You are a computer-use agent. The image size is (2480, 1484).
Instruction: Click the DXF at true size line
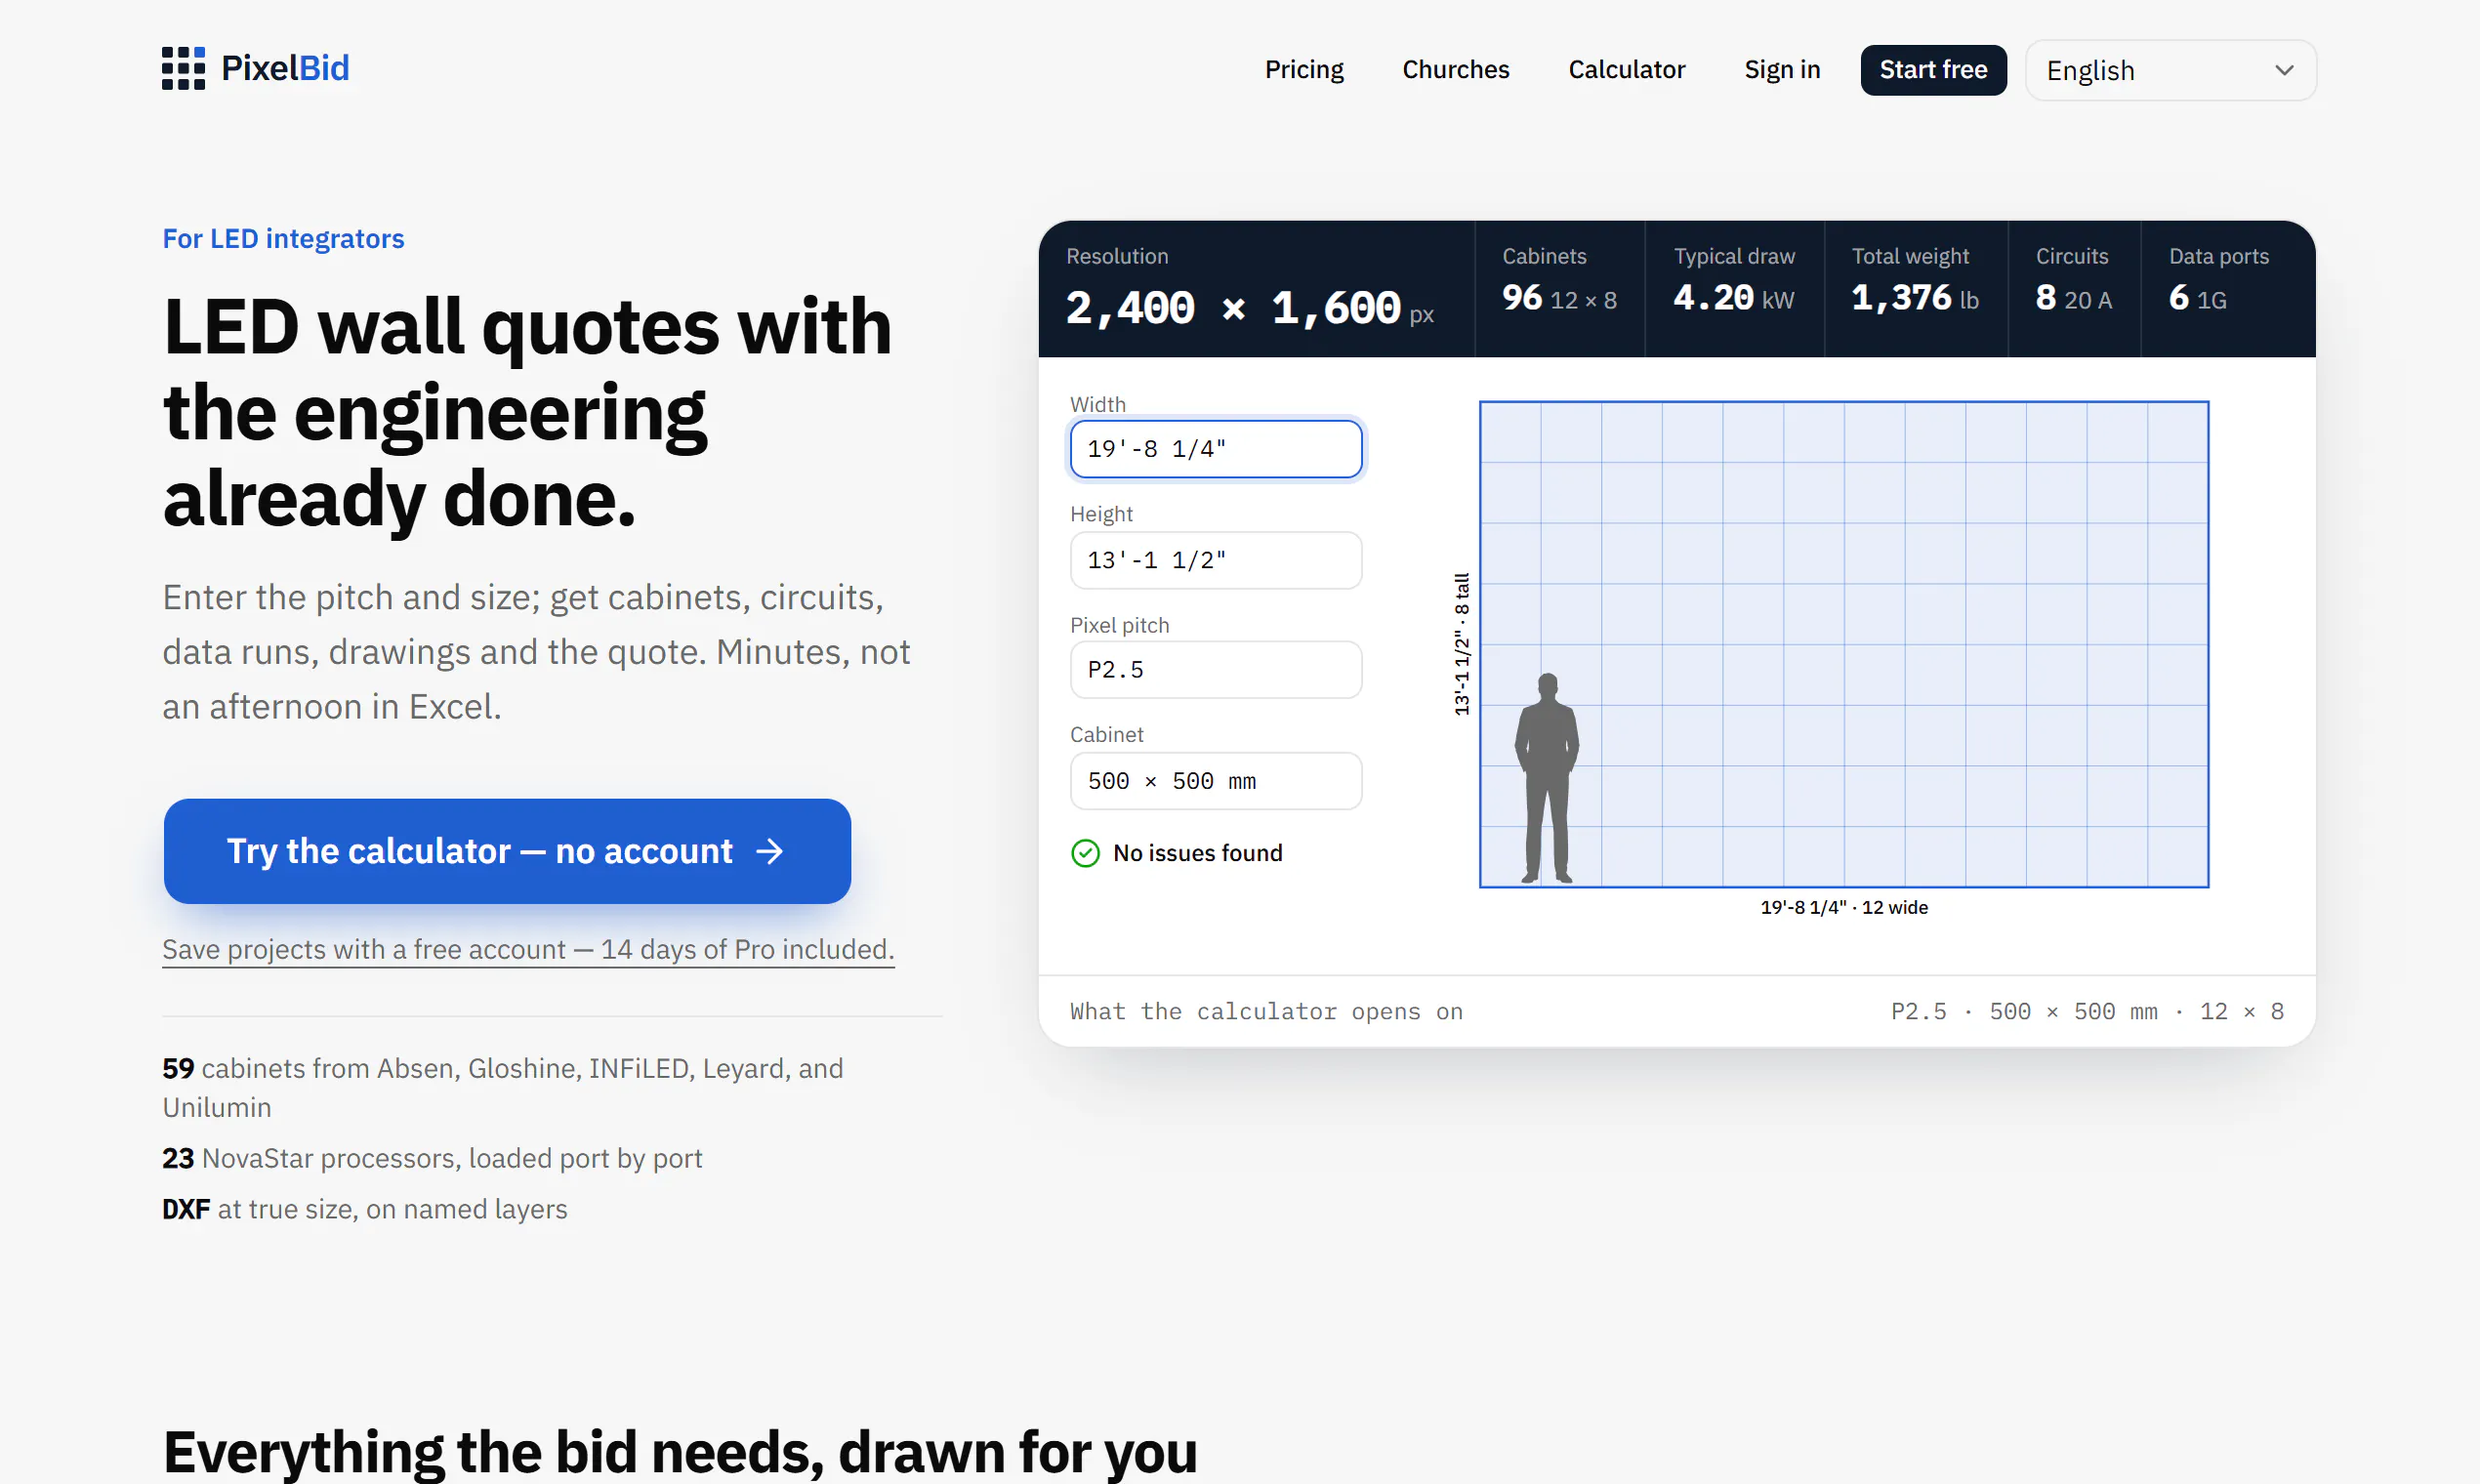(364, 1209)
